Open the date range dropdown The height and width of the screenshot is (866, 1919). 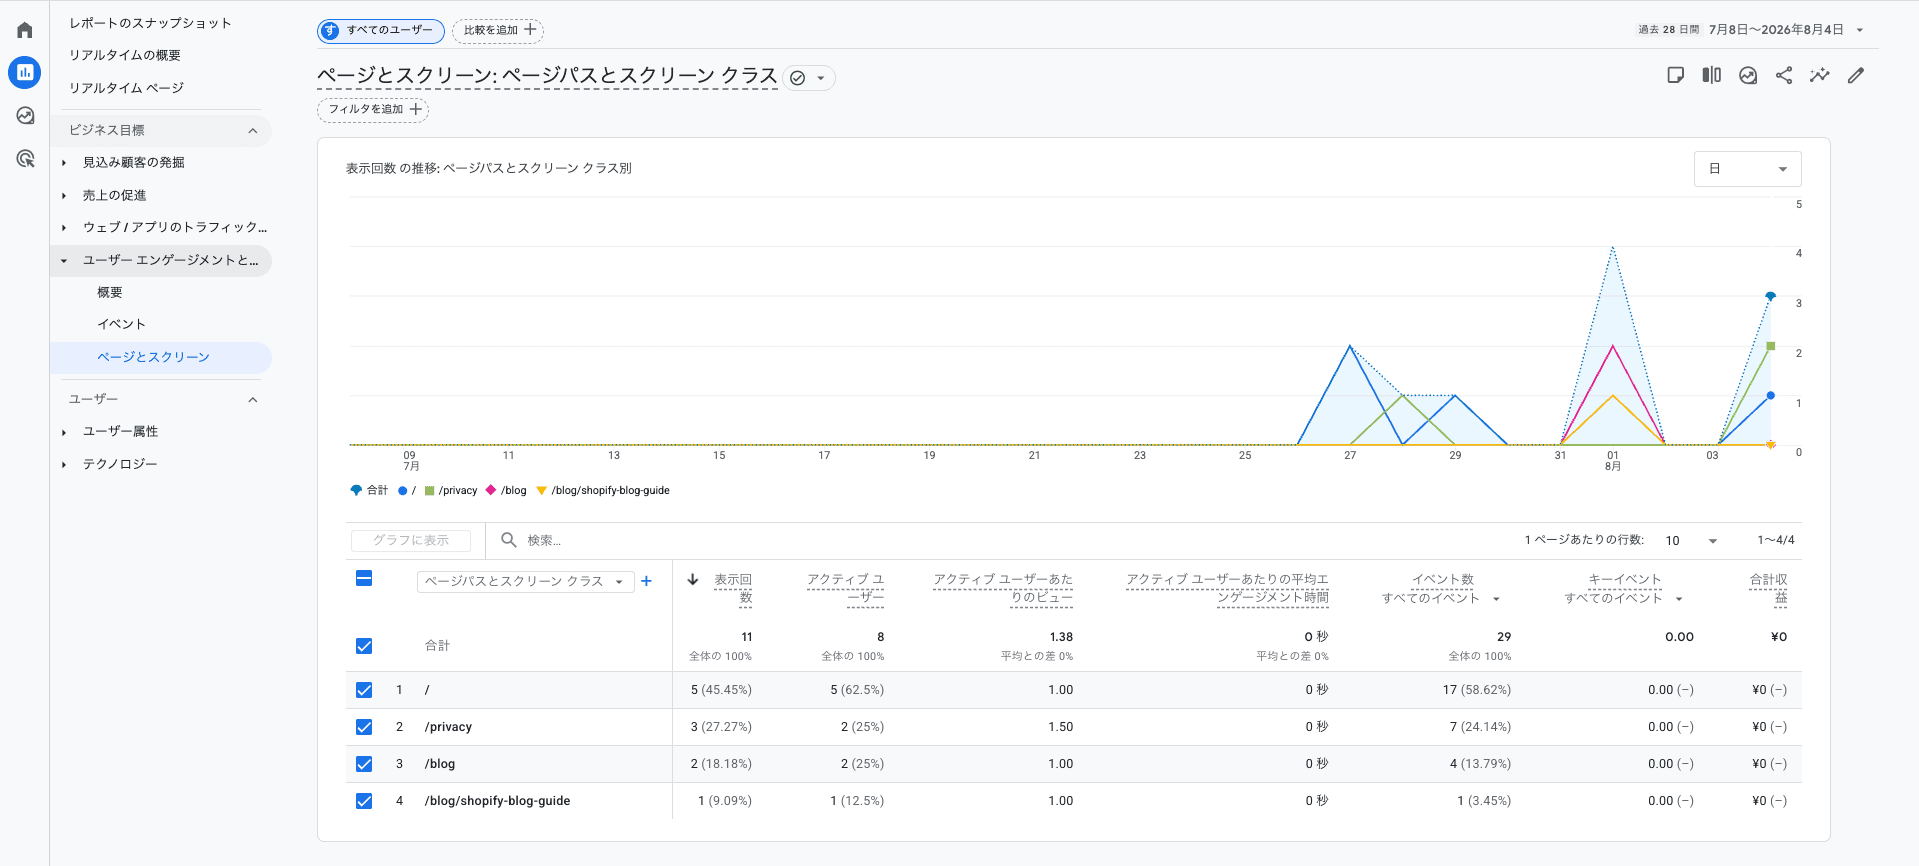click(1860, 30)
